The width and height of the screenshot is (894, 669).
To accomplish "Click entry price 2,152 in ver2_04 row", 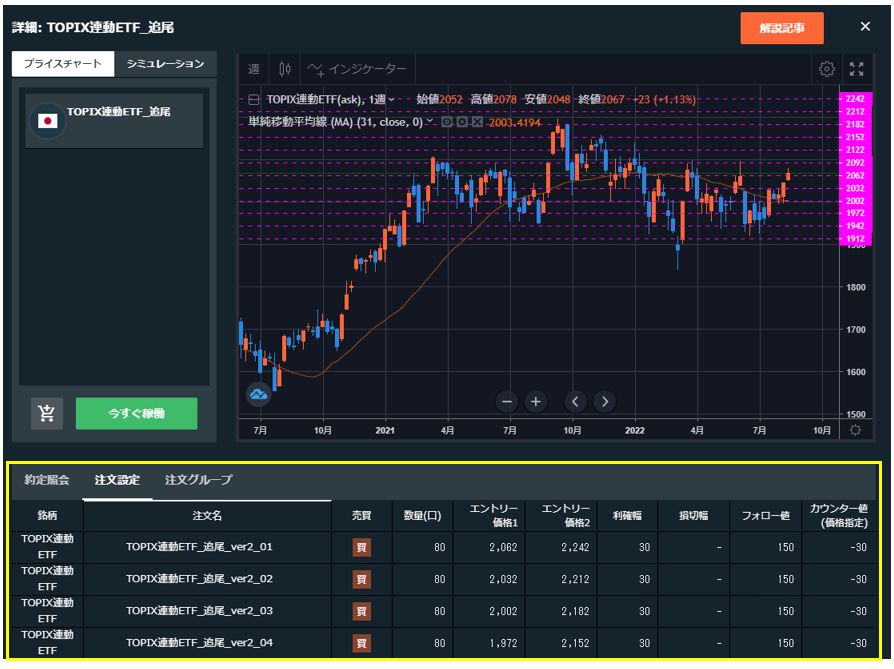I will [x=575, y=643].
